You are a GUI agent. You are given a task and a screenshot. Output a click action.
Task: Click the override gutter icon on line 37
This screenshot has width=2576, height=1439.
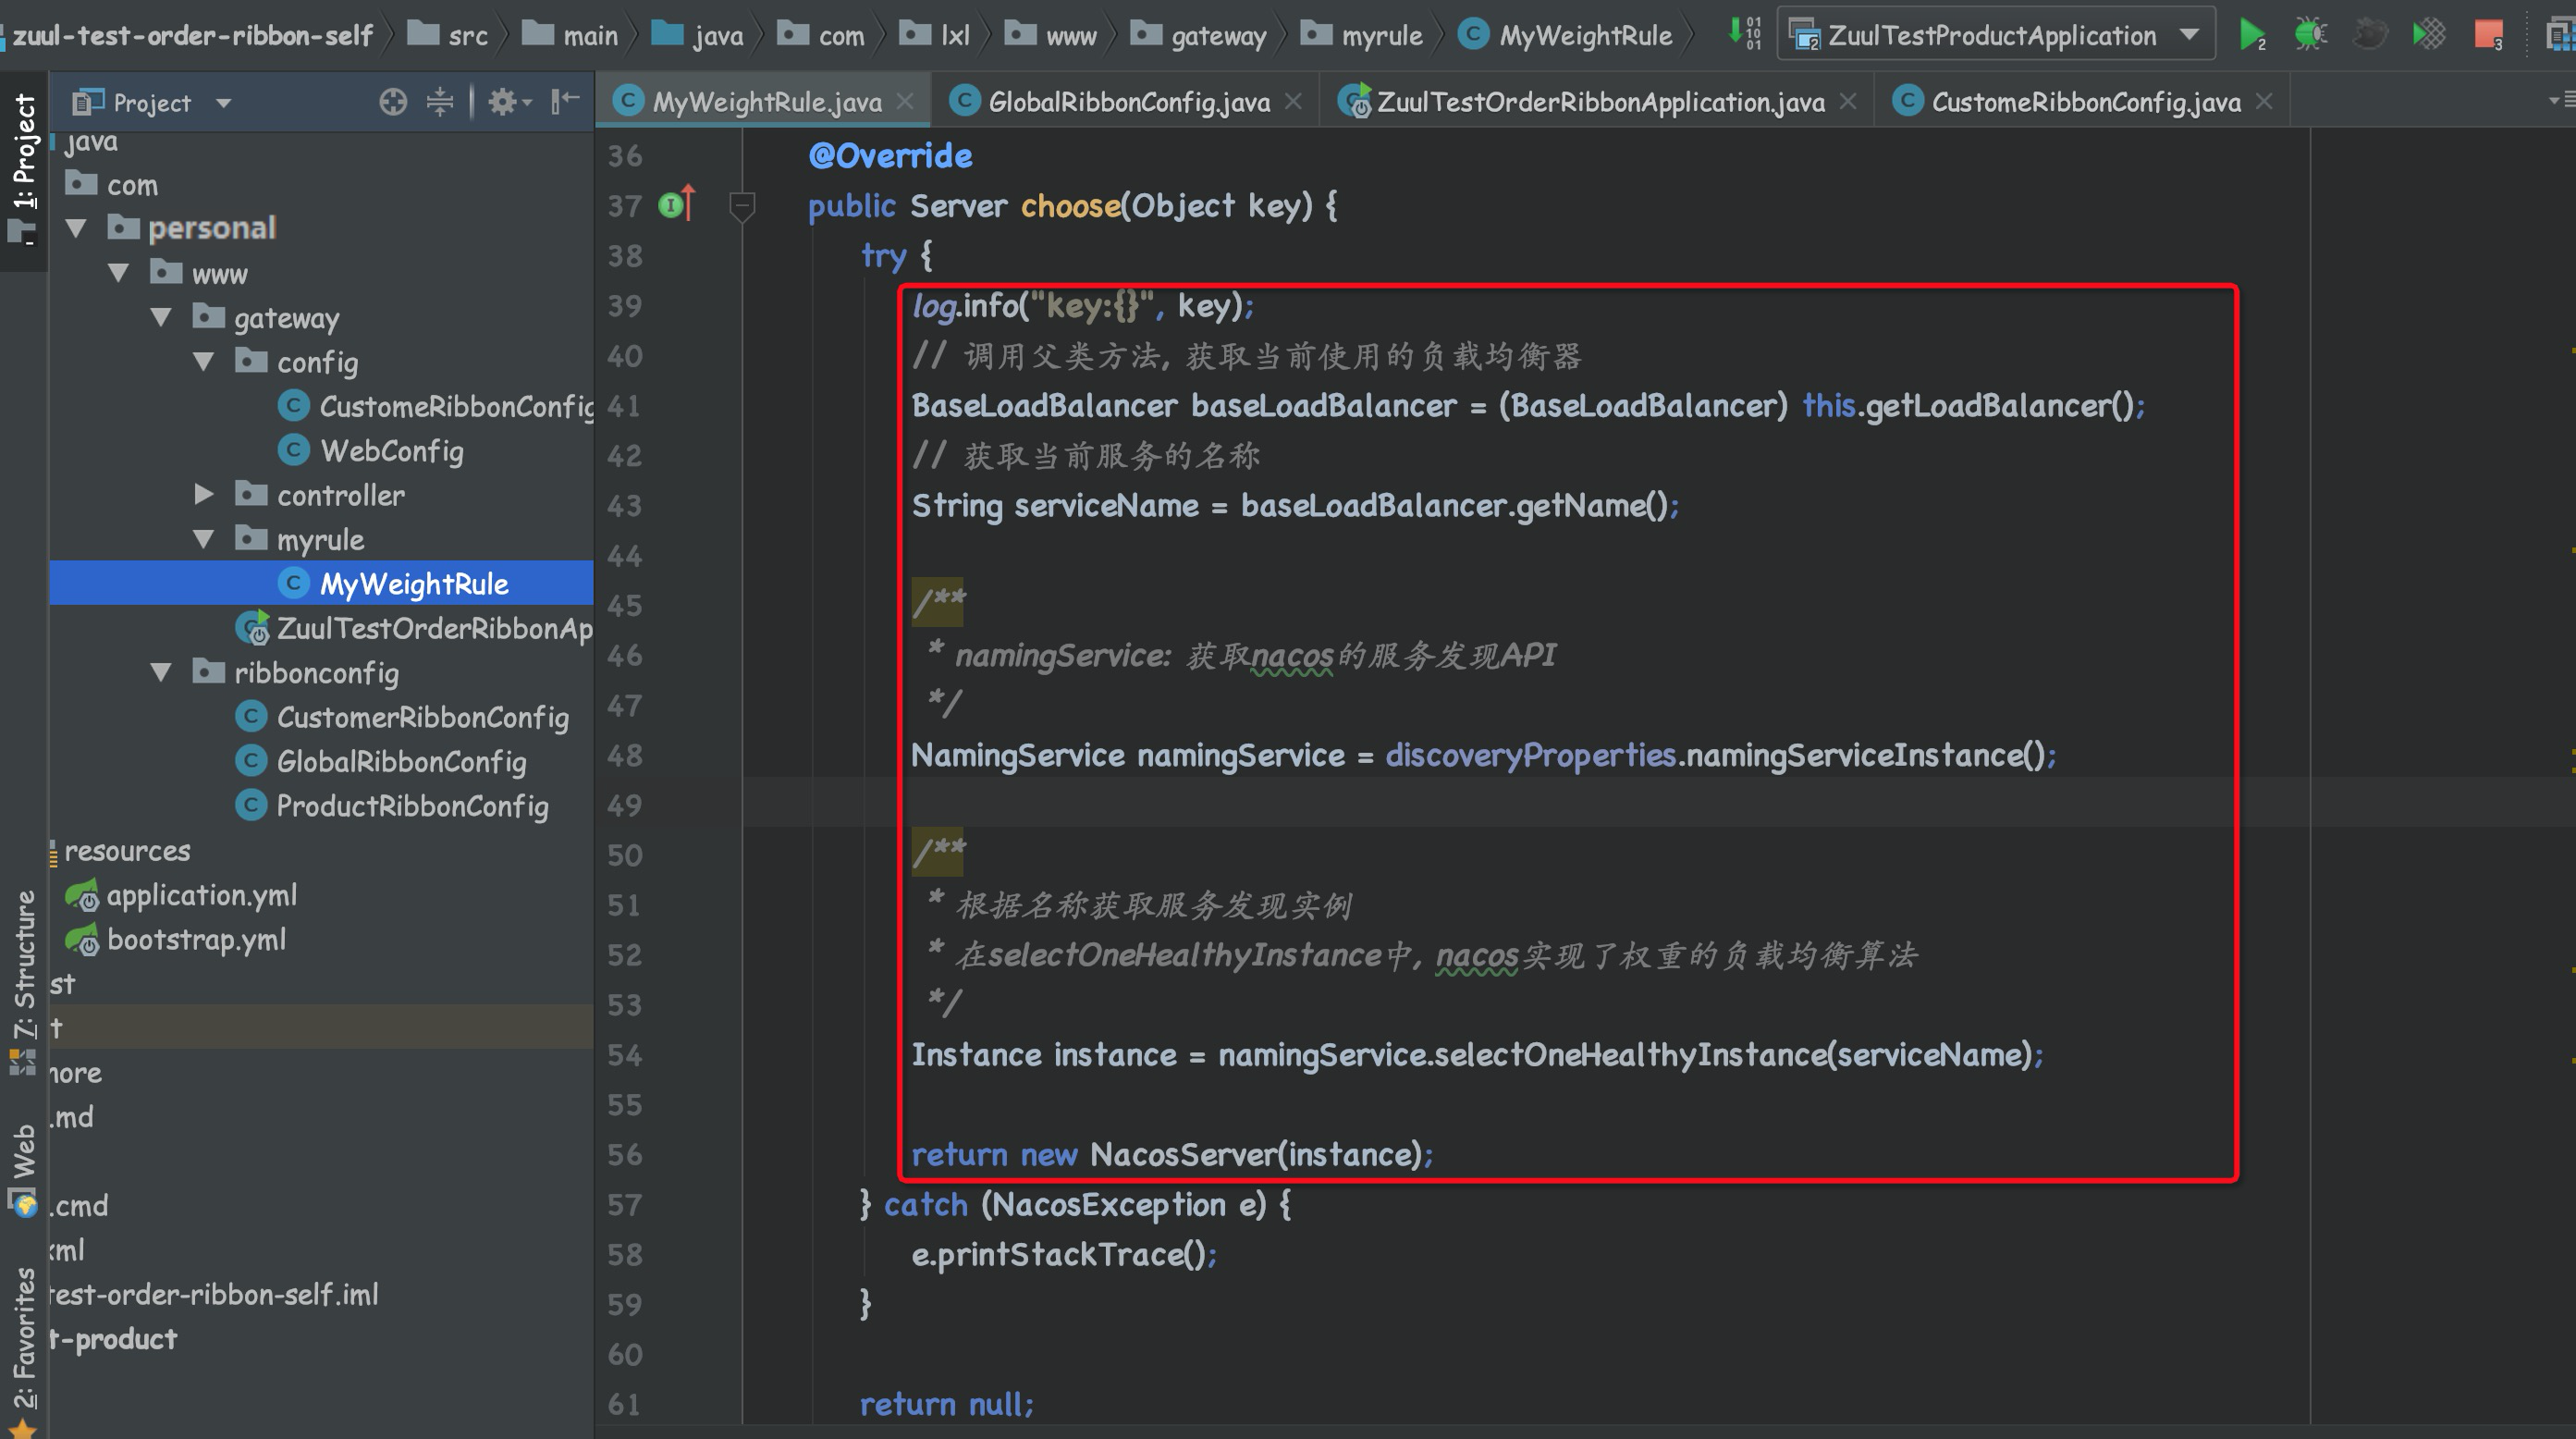click(676, 205)
